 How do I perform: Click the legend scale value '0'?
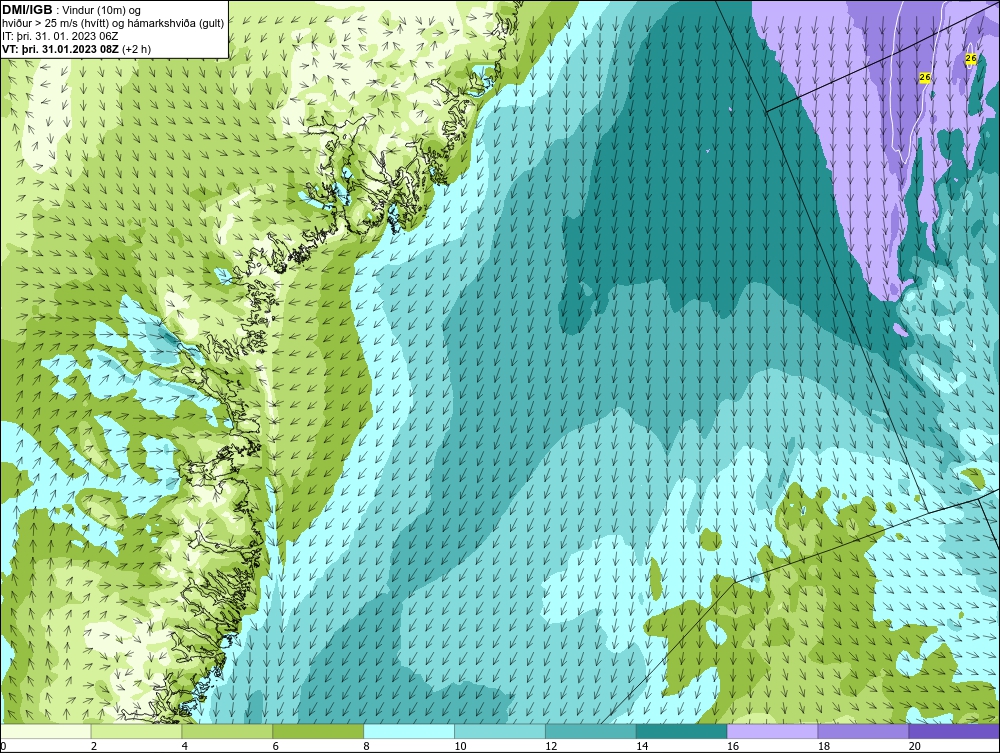[x=3, y=746]
